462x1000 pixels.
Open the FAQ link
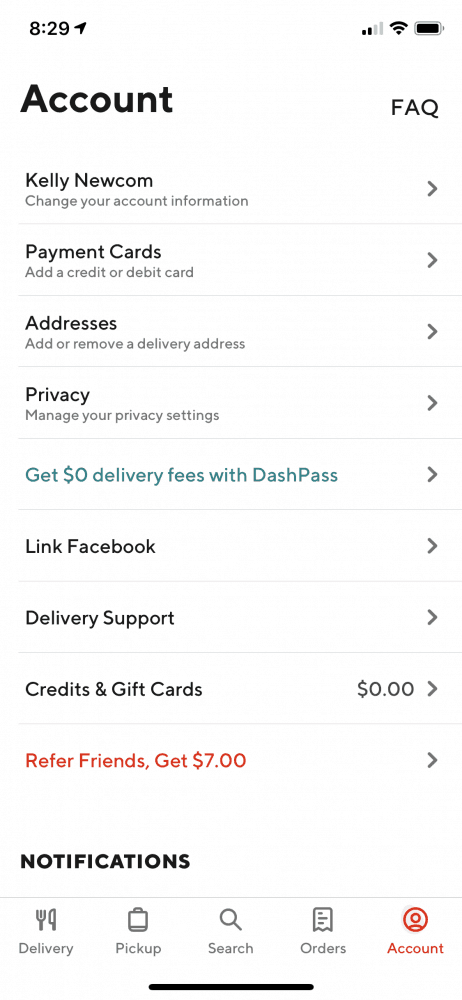(415, 108)
